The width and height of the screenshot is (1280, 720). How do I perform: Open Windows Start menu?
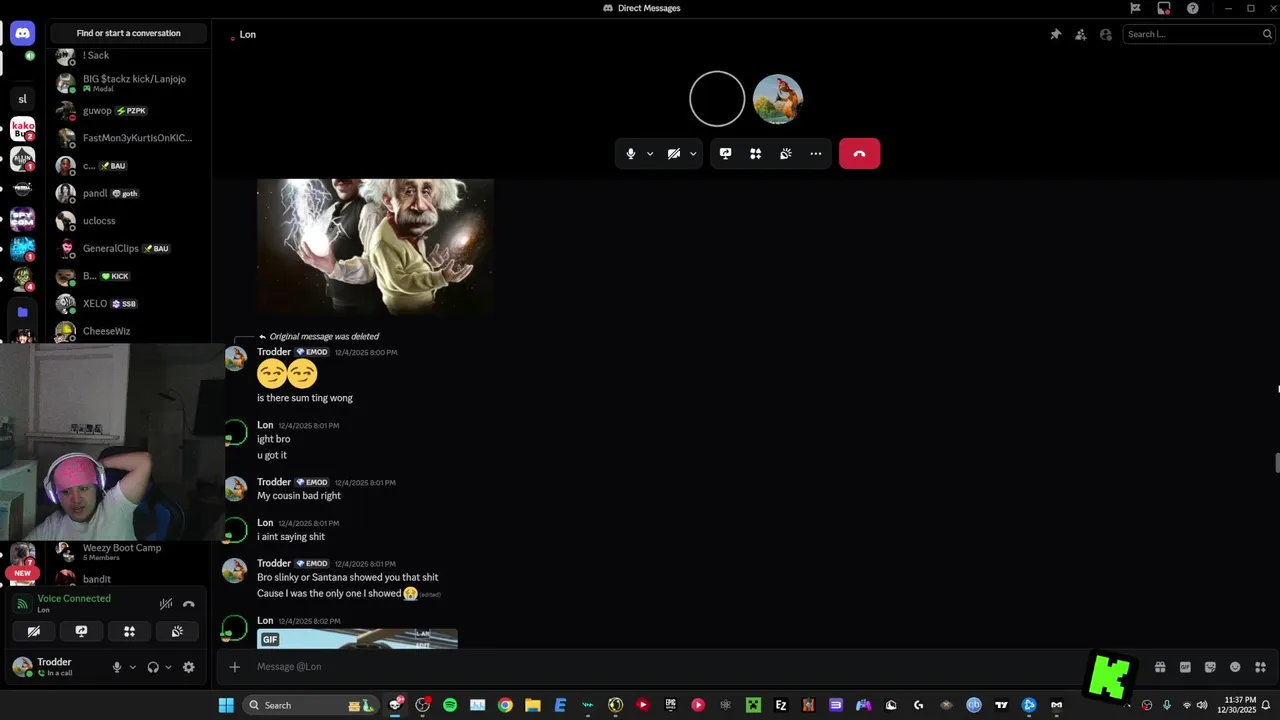226,705
